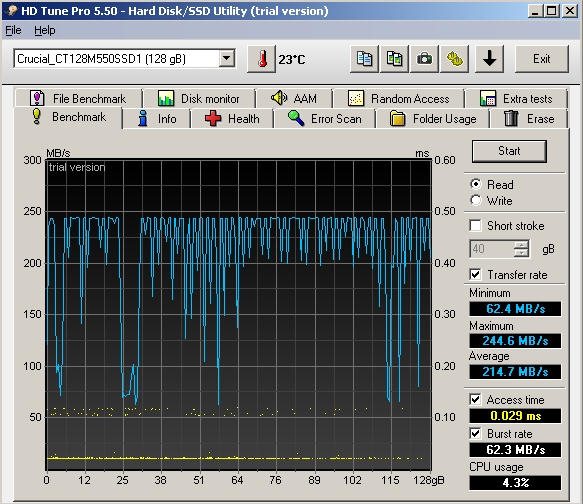Open options via the wrench tools icon
Viewport: 583px width, 504px height.
tap(454, 59)
